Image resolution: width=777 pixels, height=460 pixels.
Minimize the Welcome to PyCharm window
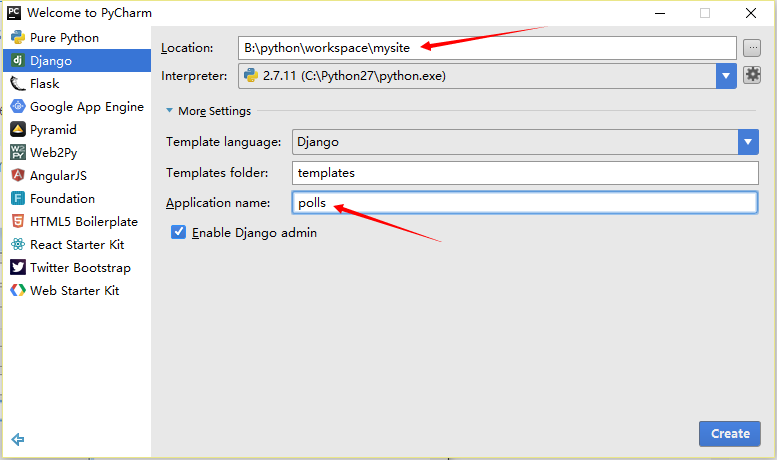[660, 13]
